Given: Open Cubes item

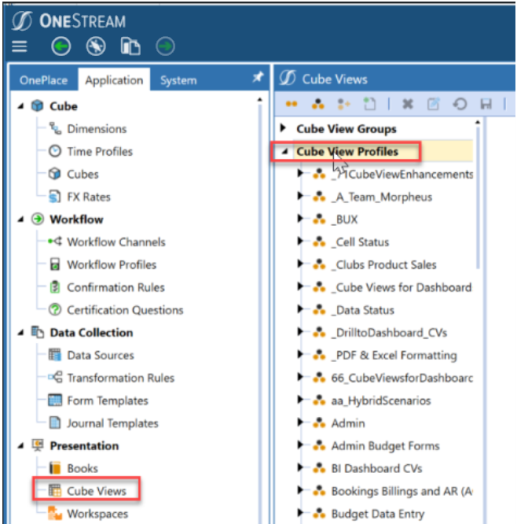Looking at the screenshot, I should click(83, 174).
